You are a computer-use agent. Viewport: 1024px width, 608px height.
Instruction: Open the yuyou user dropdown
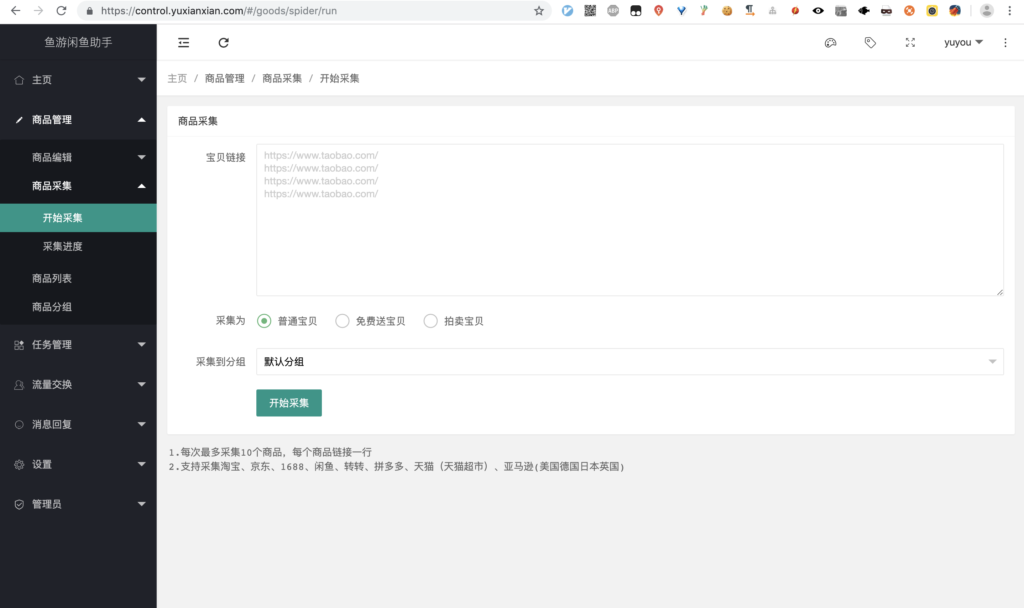tap(963, 43)
